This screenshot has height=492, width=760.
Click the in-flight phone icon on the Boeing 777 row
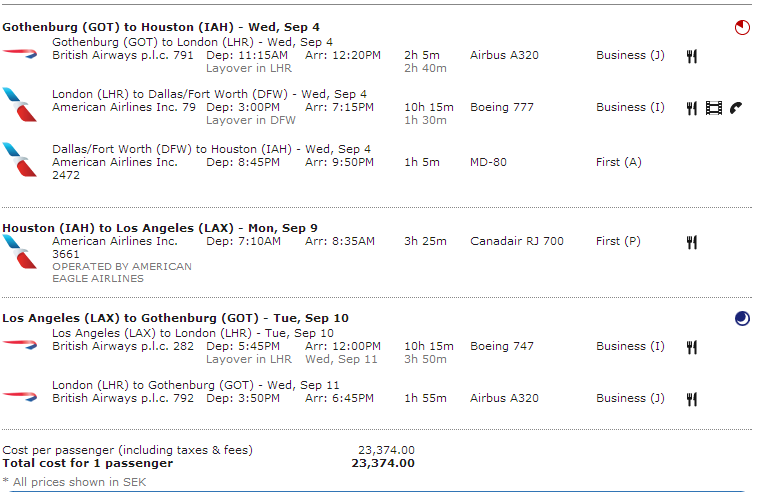735,108
